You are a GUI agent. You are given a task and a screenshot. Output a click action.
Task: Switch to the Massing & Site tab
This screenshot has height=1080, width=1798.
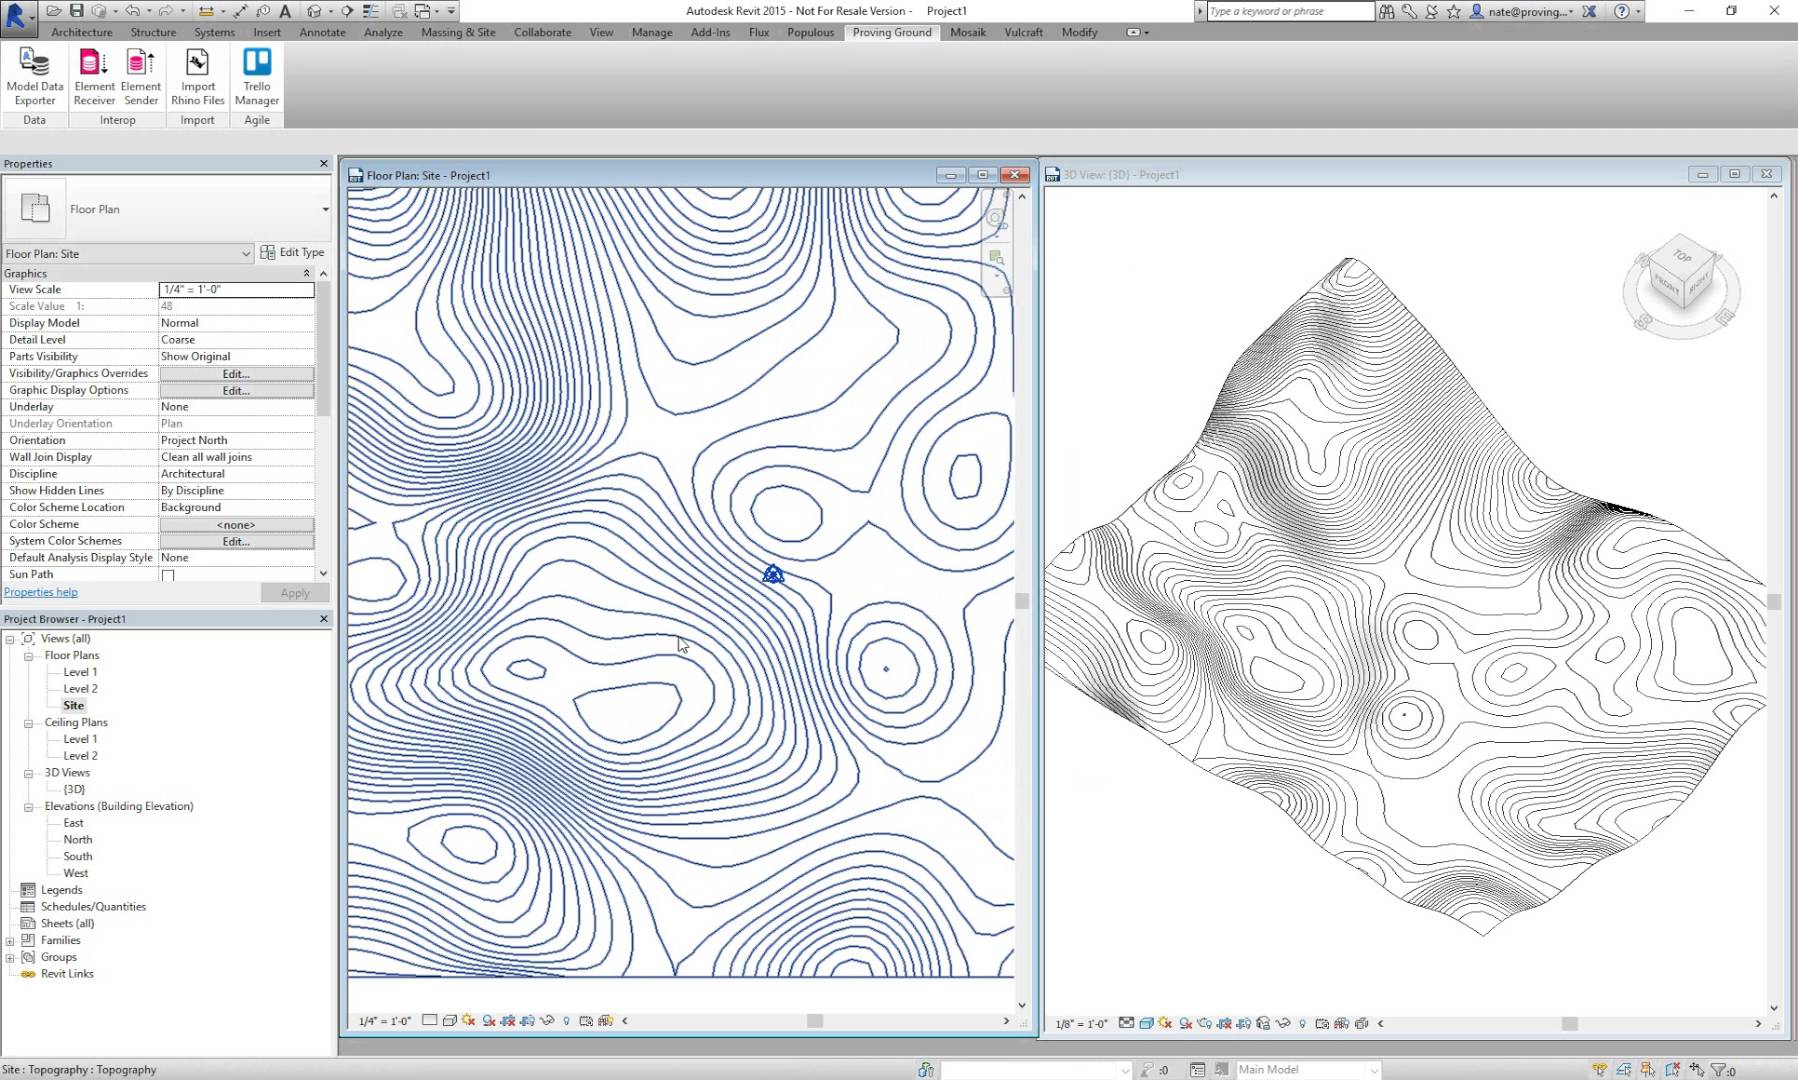point(458,32)
